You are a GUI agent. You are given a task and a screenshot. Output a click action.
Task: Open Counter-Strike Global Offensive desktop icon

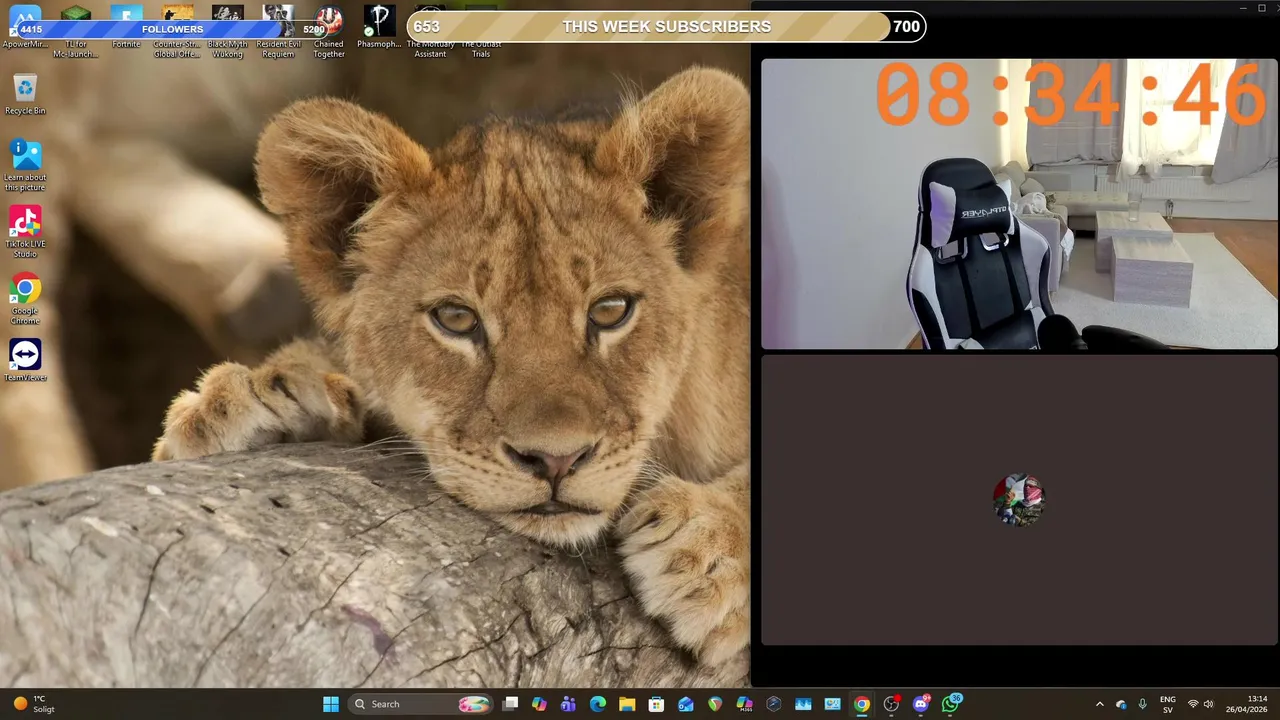177,32
